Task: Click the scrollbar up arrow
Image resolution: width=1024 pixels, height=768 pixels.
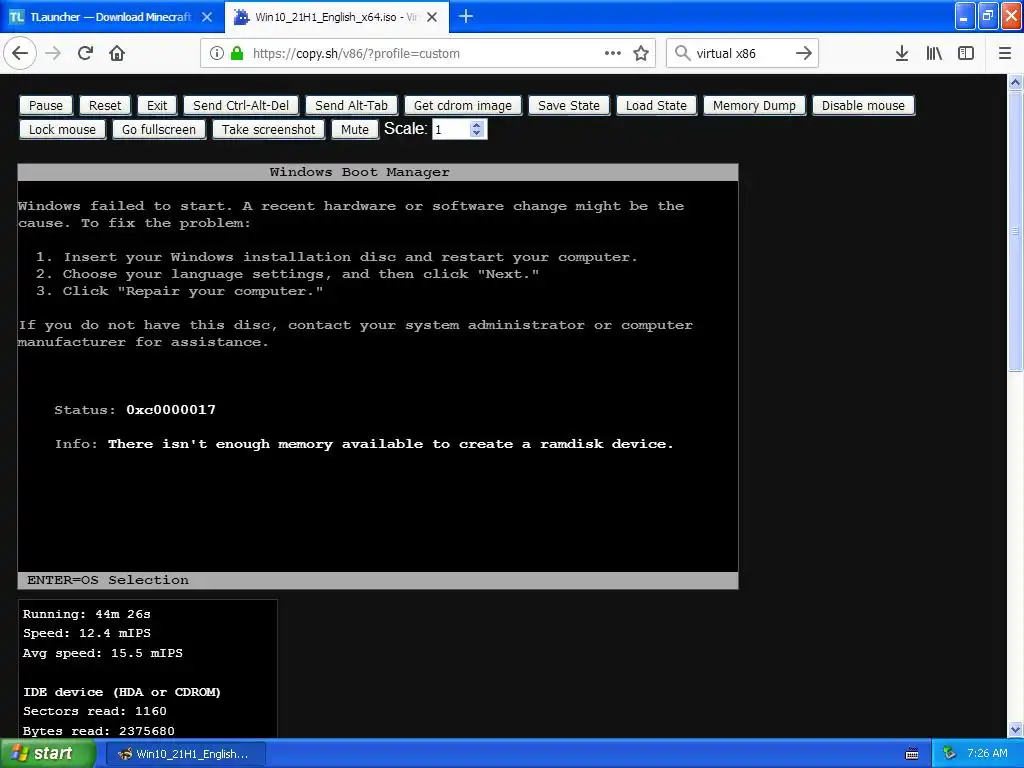Action: (x=1015, y=82)
